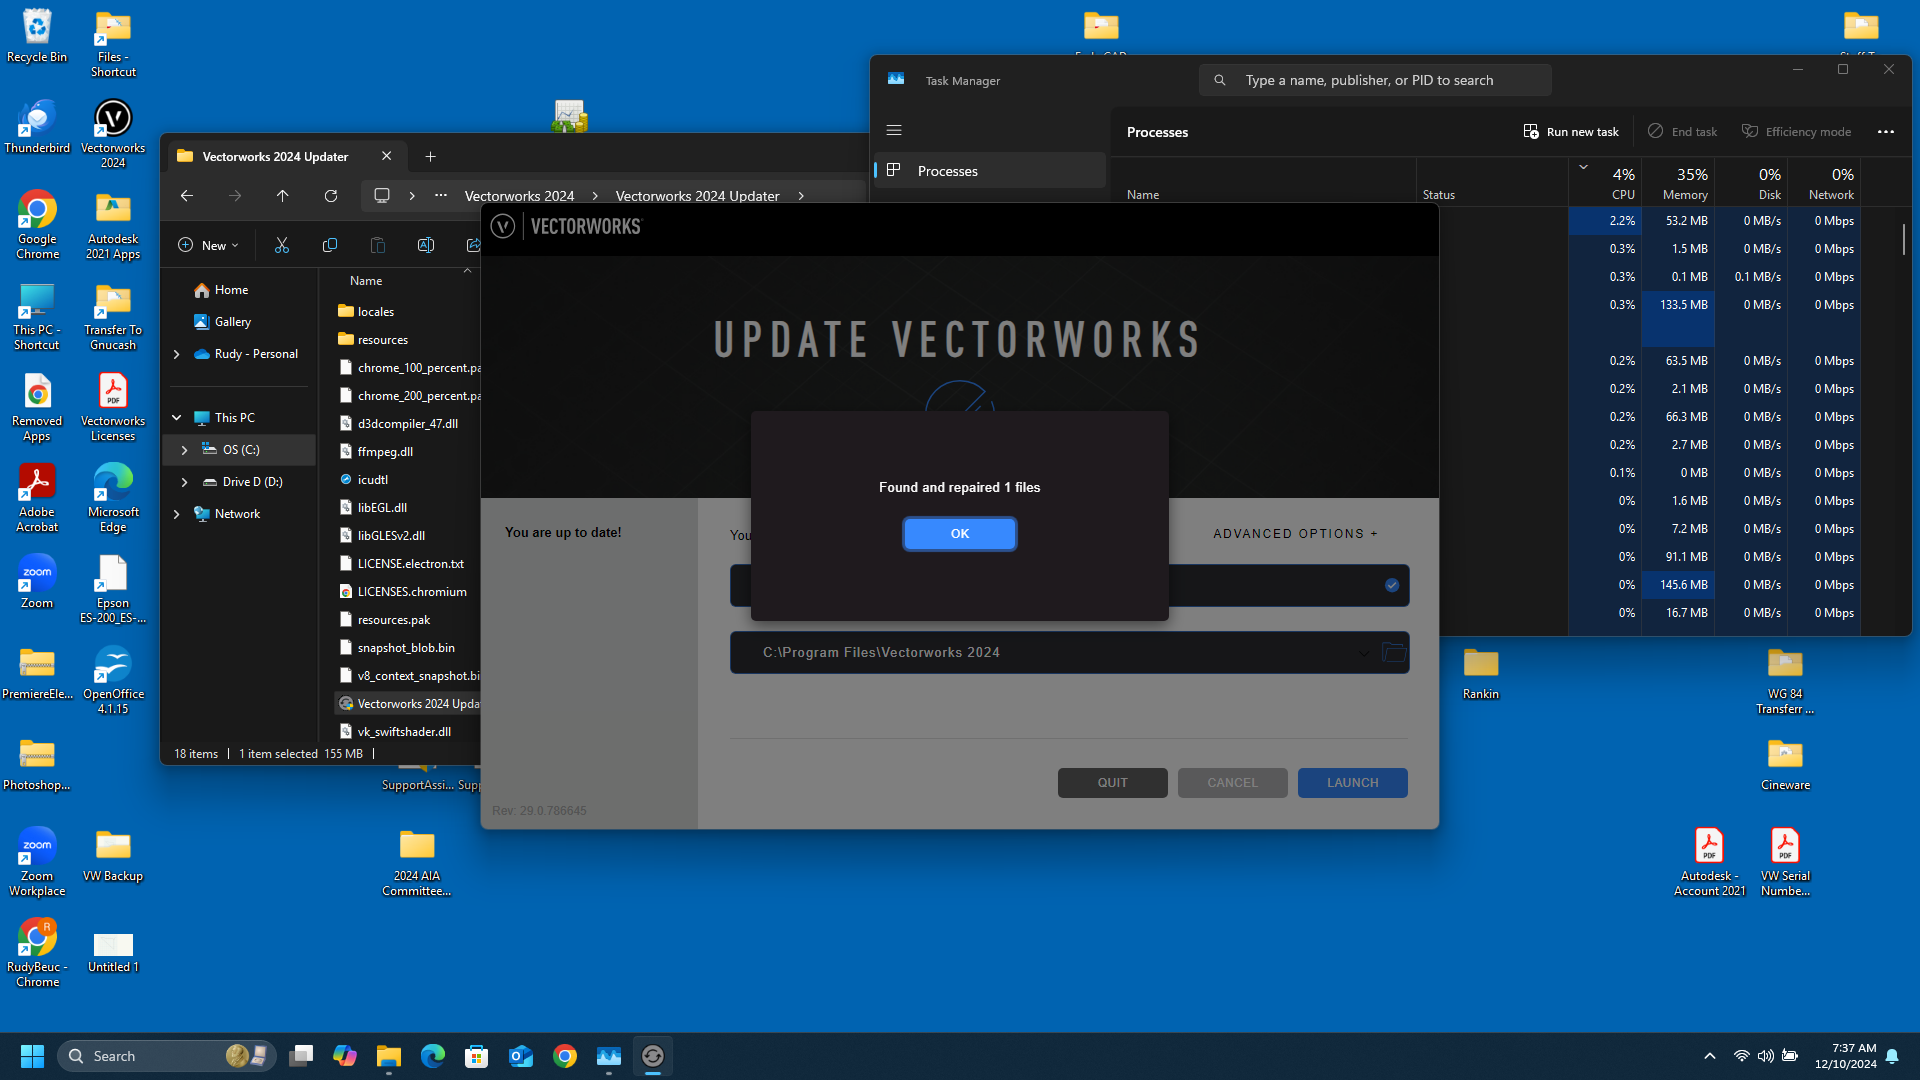Click the Refresh icon in File Explorer

point(331,195)
